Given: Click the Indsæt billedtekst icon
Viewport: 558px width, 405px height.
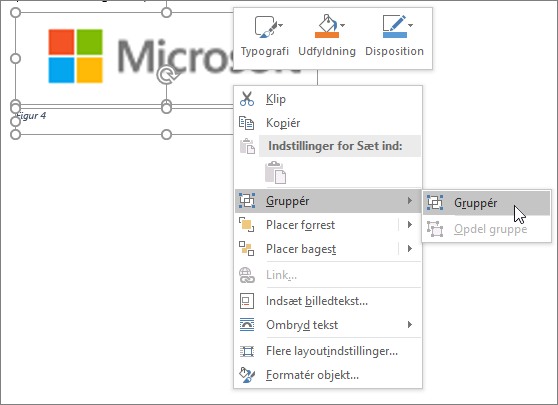Looking at the screenshot, I should click(x=247, y=301).
